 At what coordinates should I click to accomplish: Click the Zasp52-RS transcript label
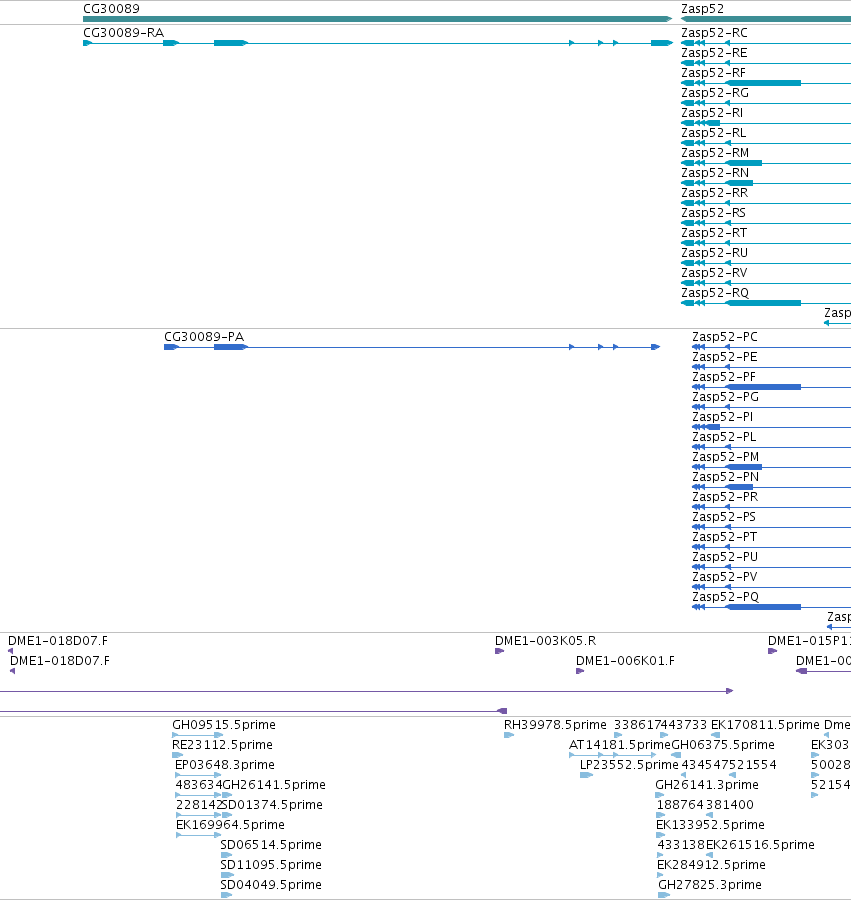713,213
